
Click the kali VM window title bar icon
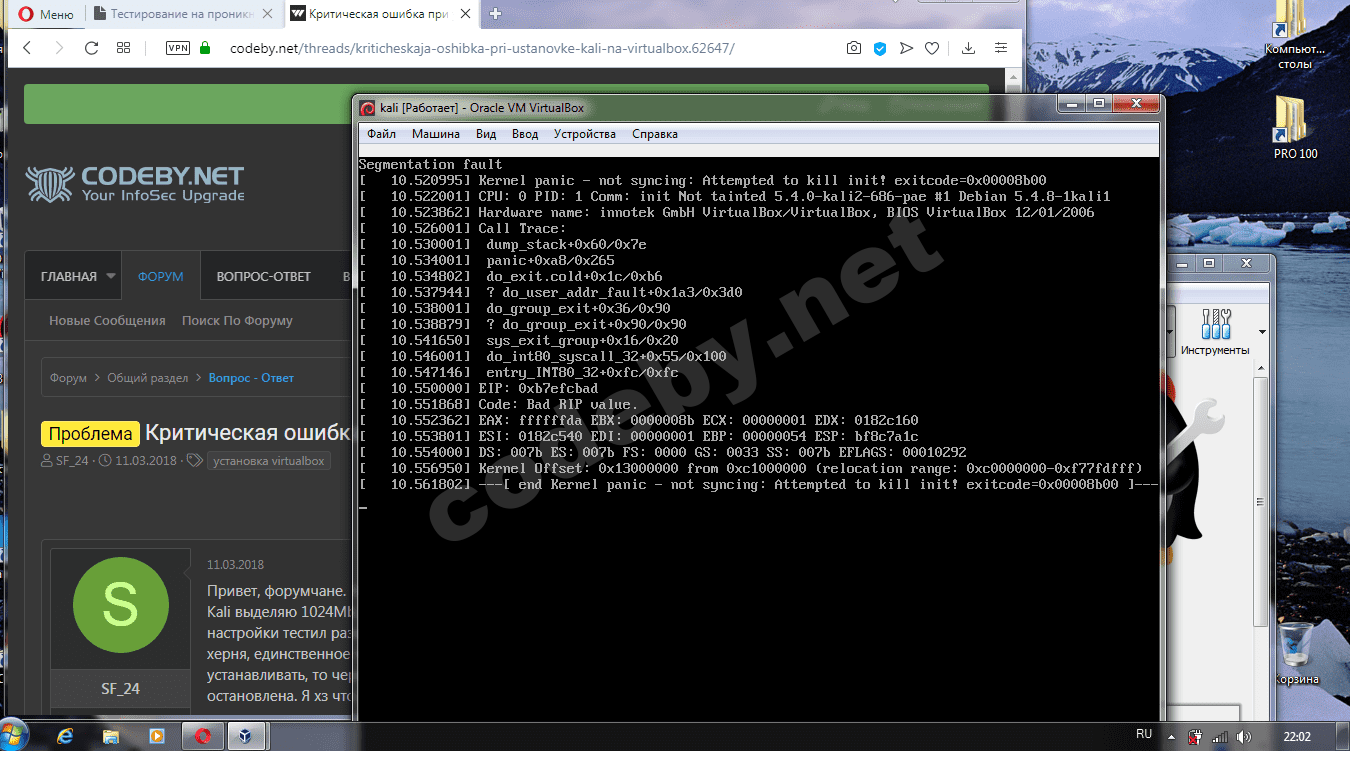[368, 108]
